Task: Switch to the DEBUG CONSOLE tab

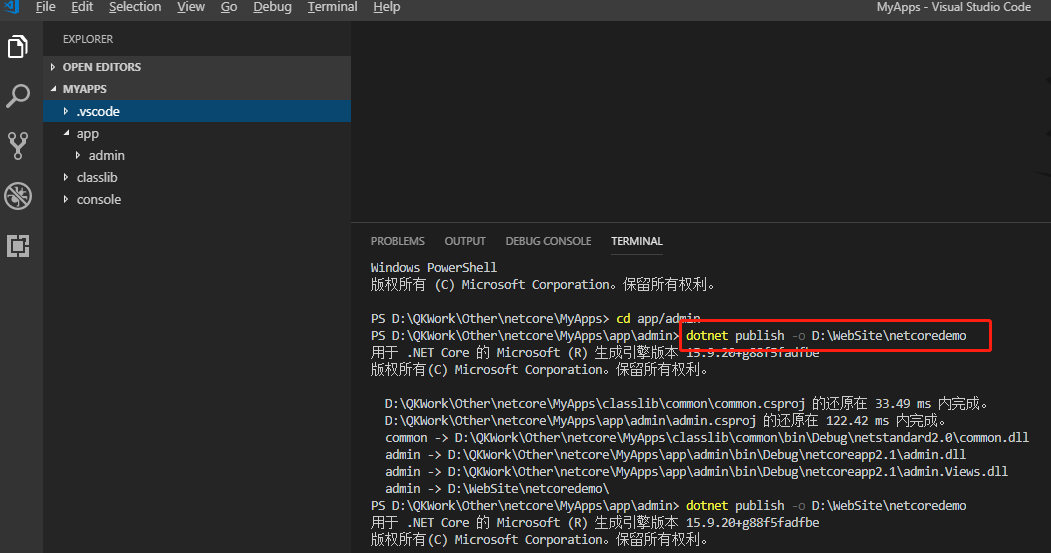Action: point(548,241)
